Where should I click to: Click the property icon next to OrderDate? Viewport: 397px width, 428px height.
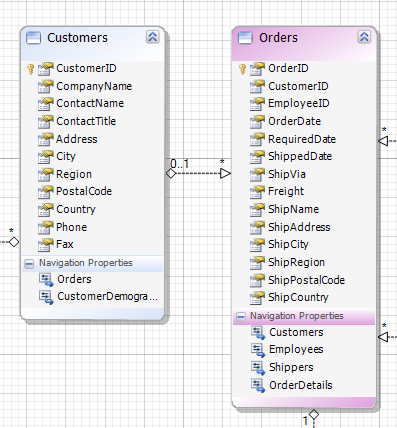click(257, 122)
